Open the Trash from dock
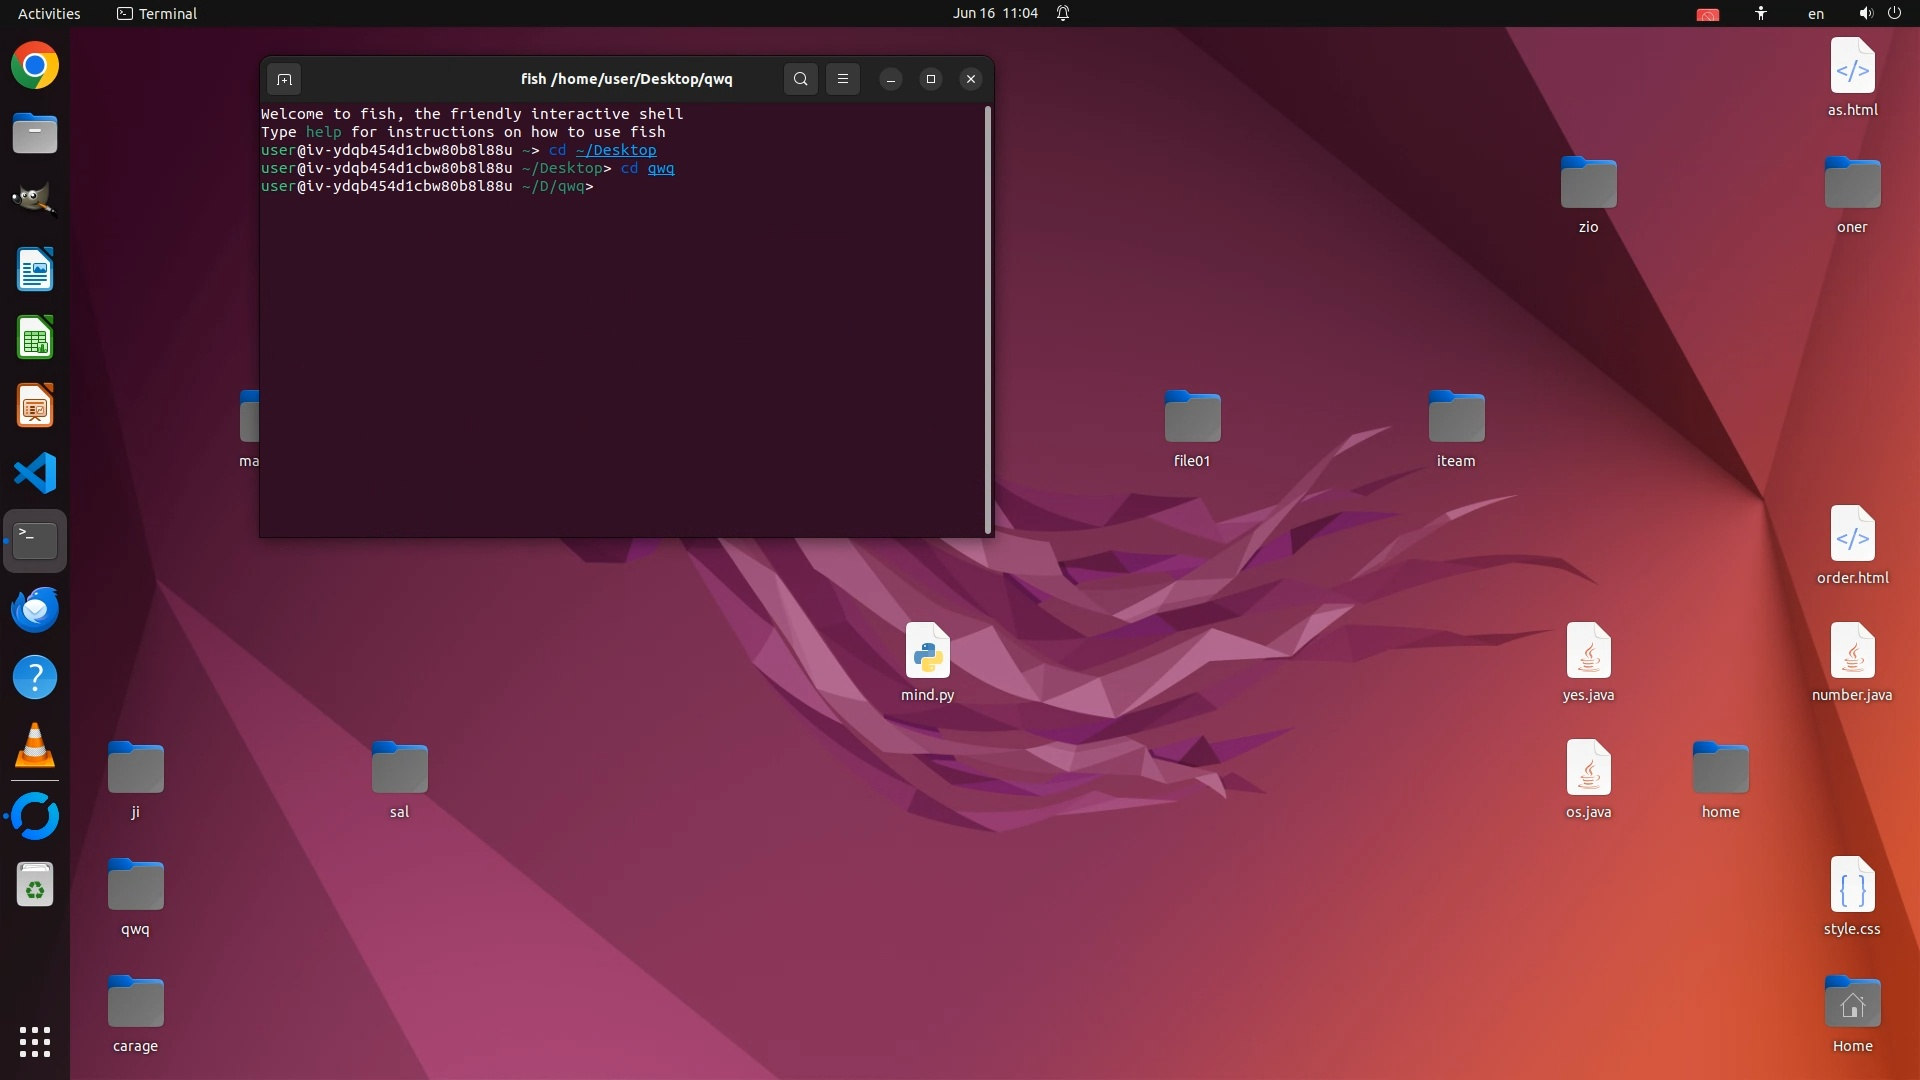This screenshot has height=1080, width=1920. click(x=35, y=885)
